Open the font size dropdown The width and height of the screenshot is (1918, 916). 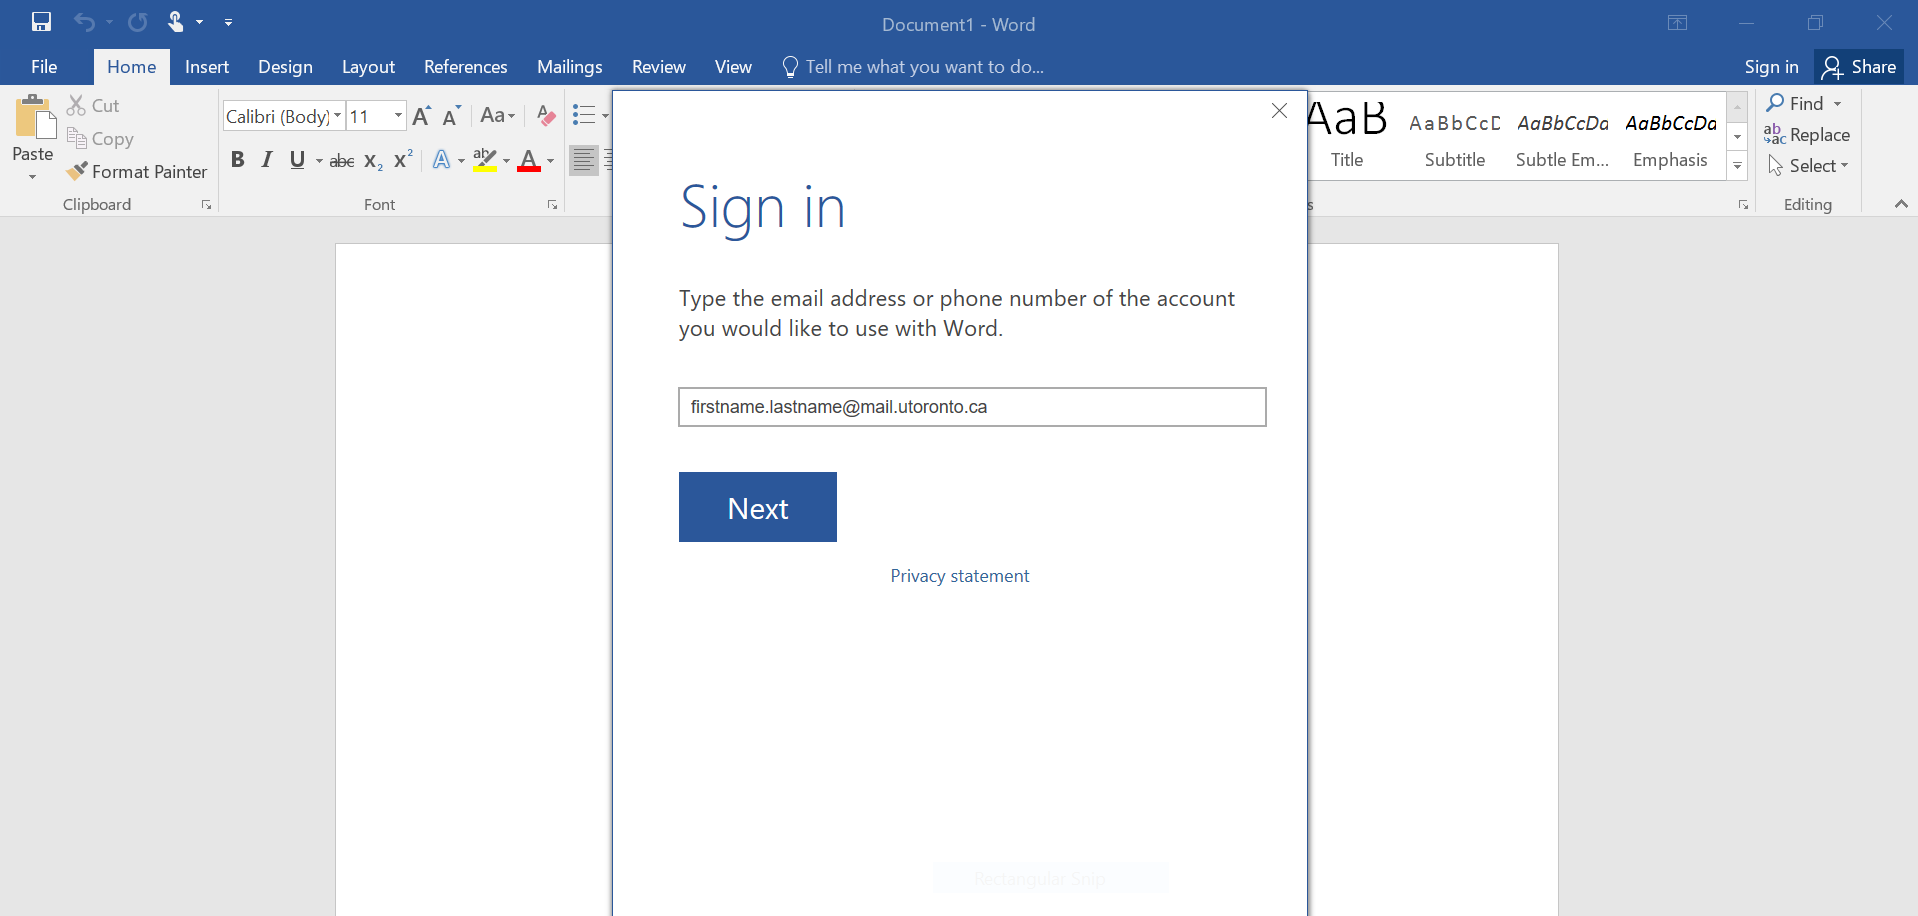point(398,116)
